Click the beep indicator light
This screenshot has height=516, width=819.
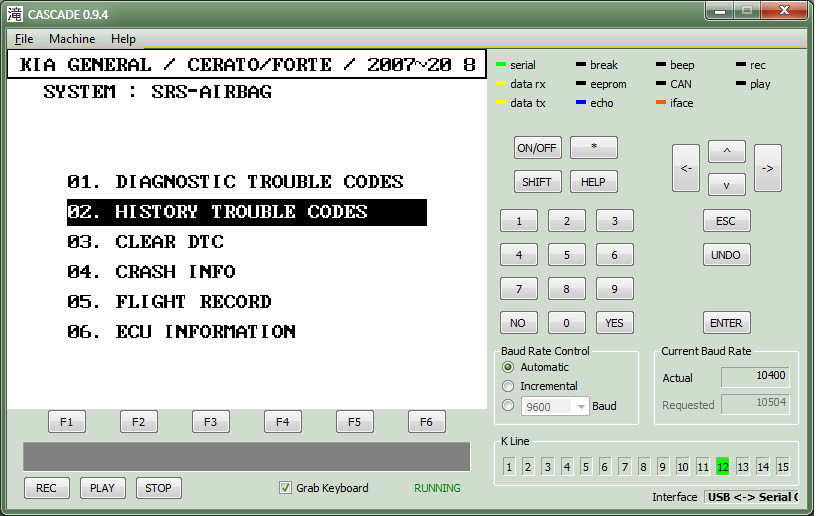(661, 65)
